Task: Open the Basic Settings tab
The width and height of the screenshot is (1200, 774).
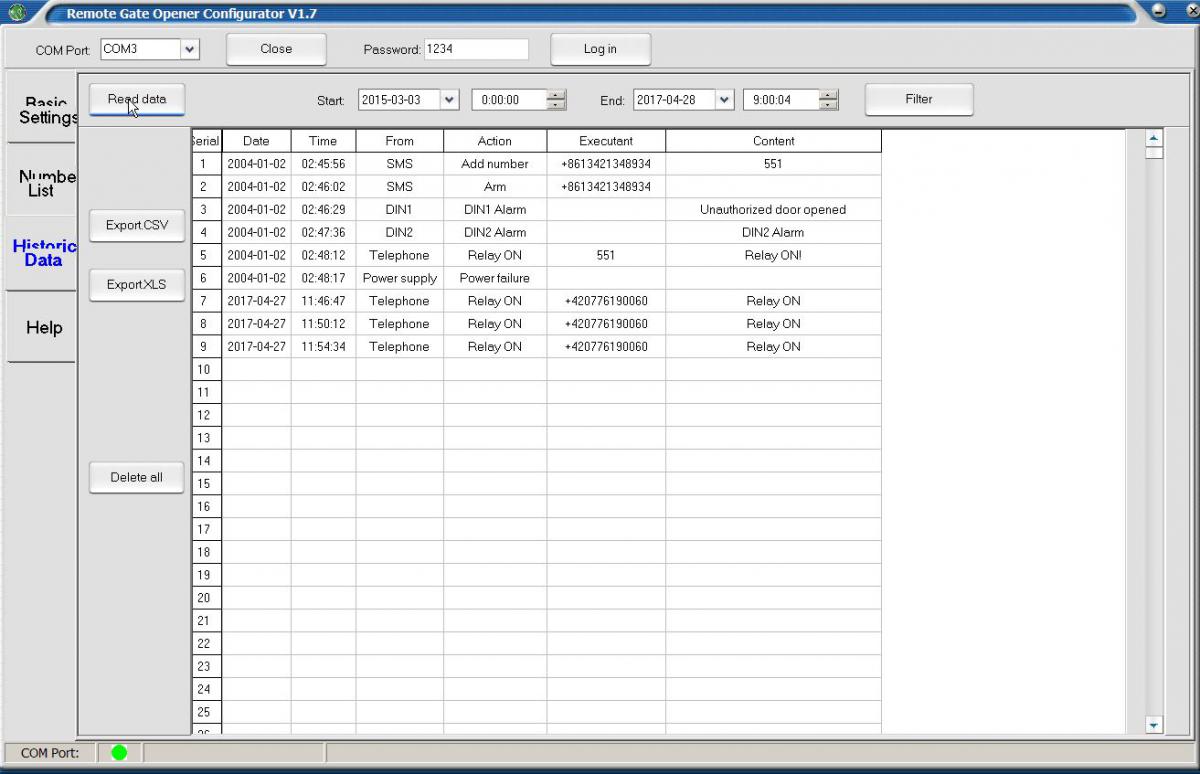Action: pyautogui.click(x=42, y=109)
